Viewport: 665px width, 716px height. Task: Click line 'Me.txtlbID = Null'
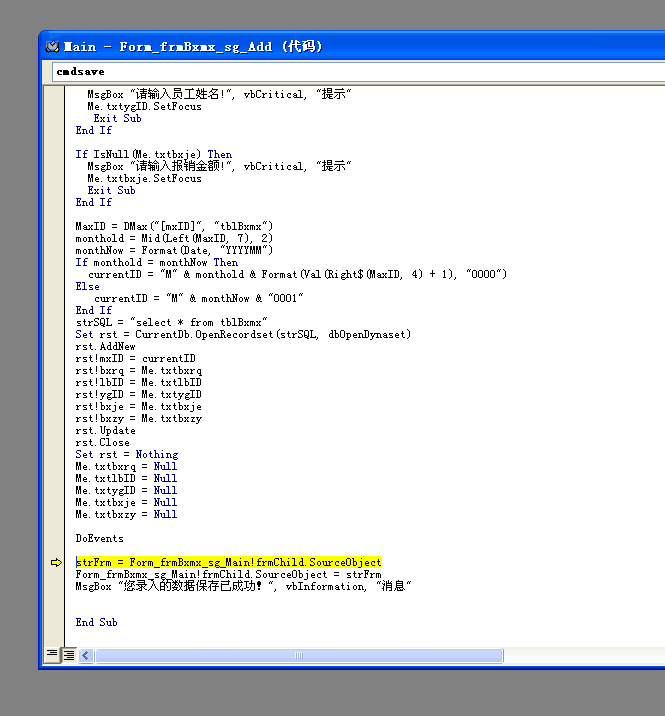pos(126,479)
